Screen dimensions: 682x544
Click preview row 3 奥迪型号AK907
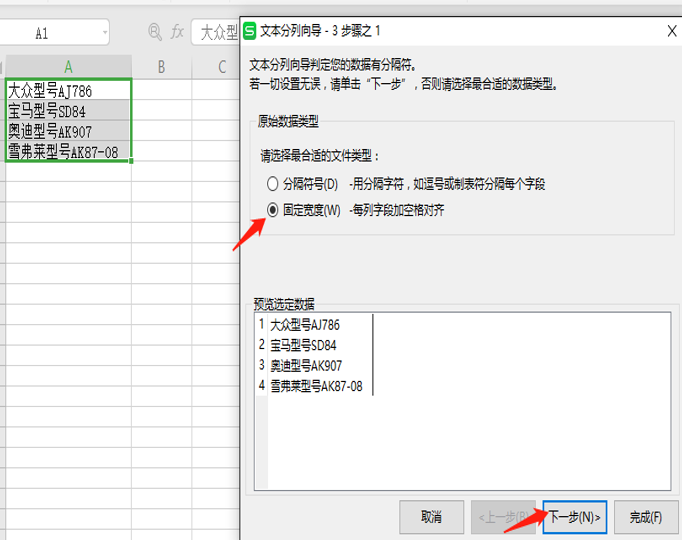coord(306,366)
